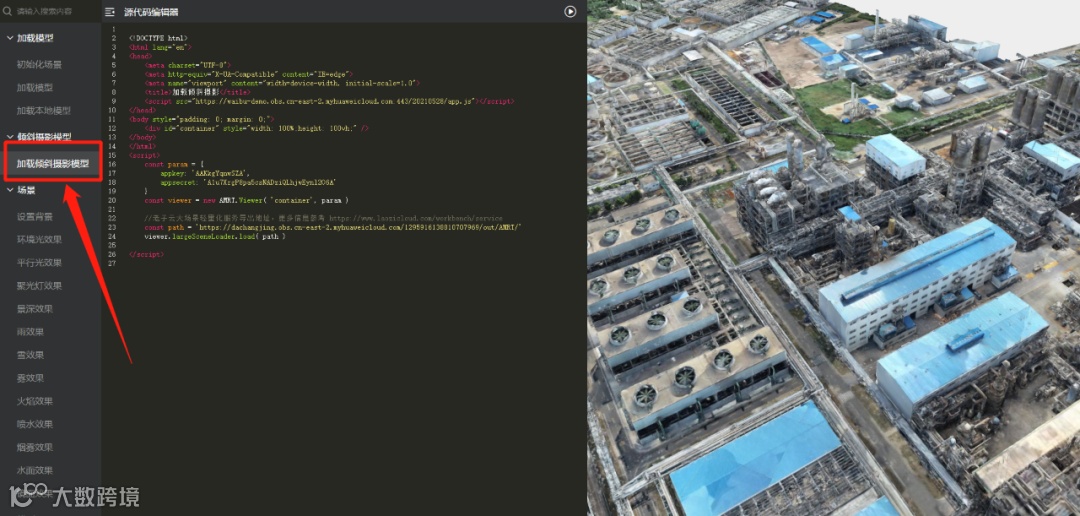Click the <title>加载倾斜摄影</title> code line
1080x516 pixels.
197,92
